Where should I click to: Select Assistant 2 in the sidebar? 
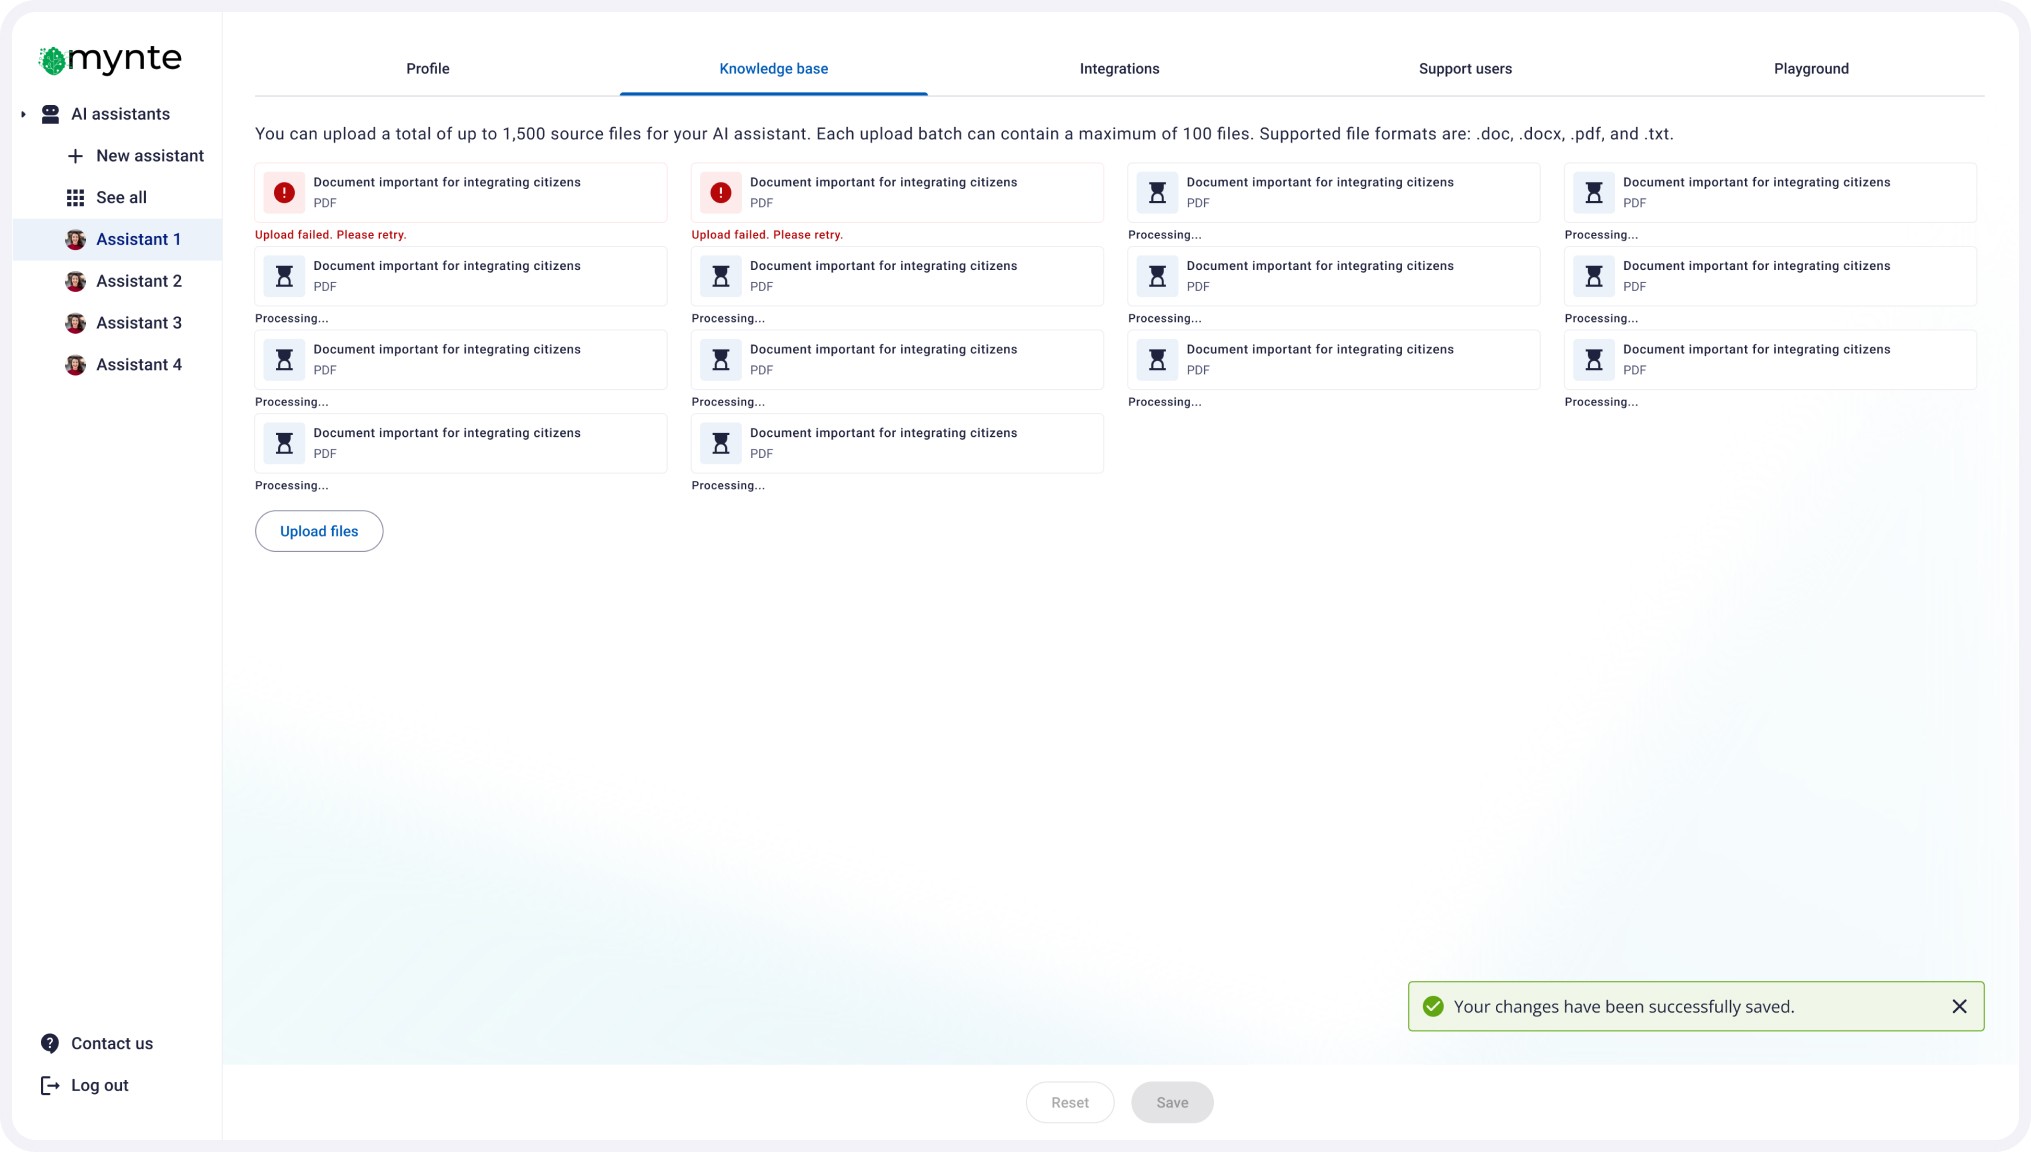click(138, 281)
